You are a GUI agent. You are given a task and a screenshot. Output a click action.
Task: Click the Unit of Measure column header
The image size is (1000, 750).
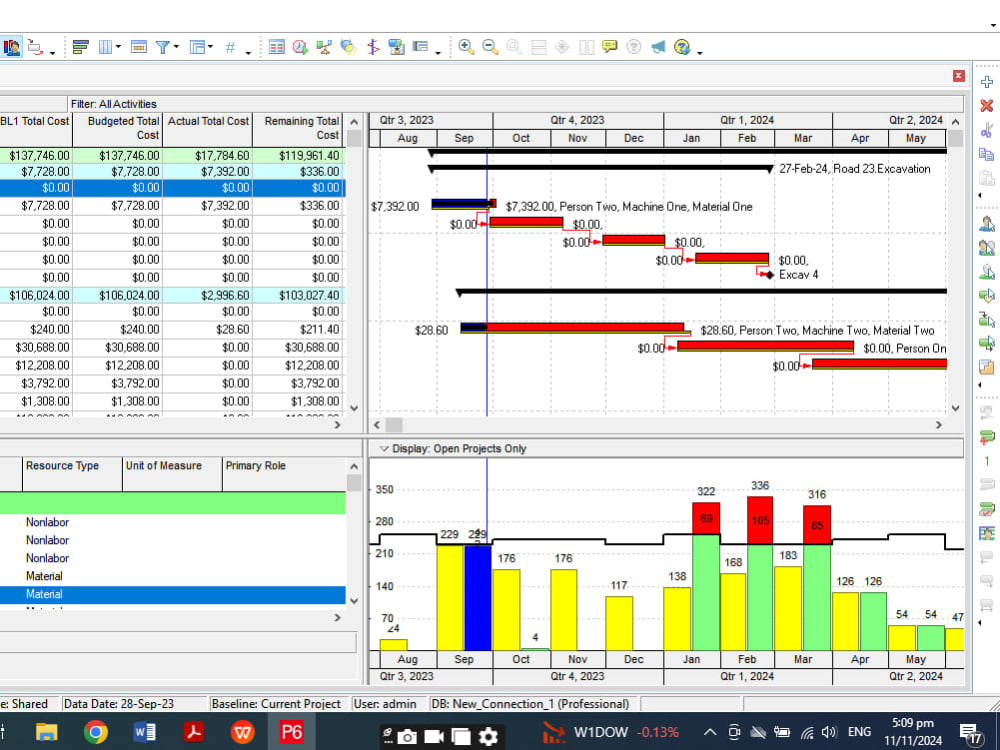pos(172,474)
